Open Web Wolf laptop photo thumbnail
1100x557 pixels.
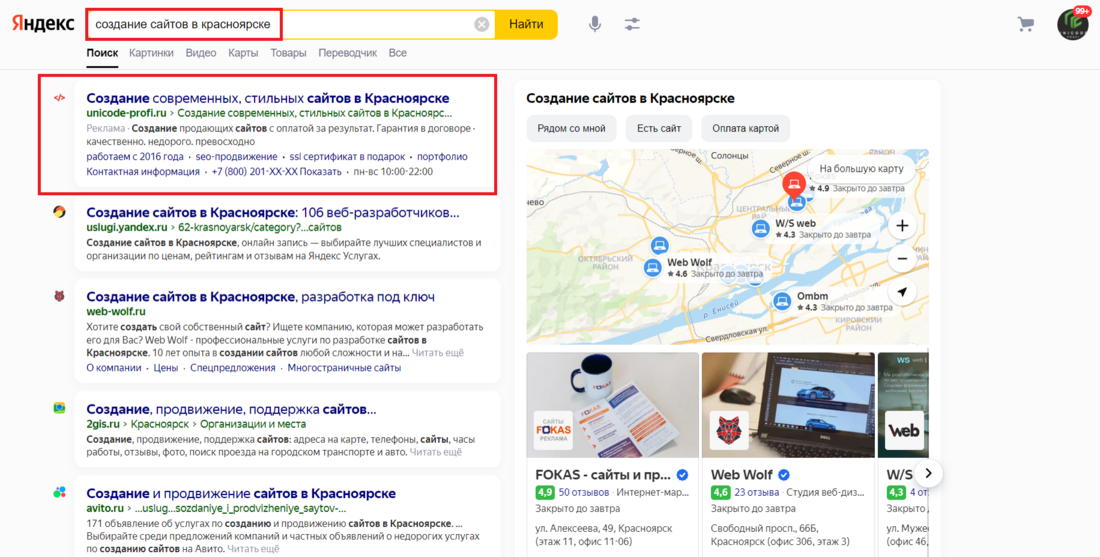point(788,405)
